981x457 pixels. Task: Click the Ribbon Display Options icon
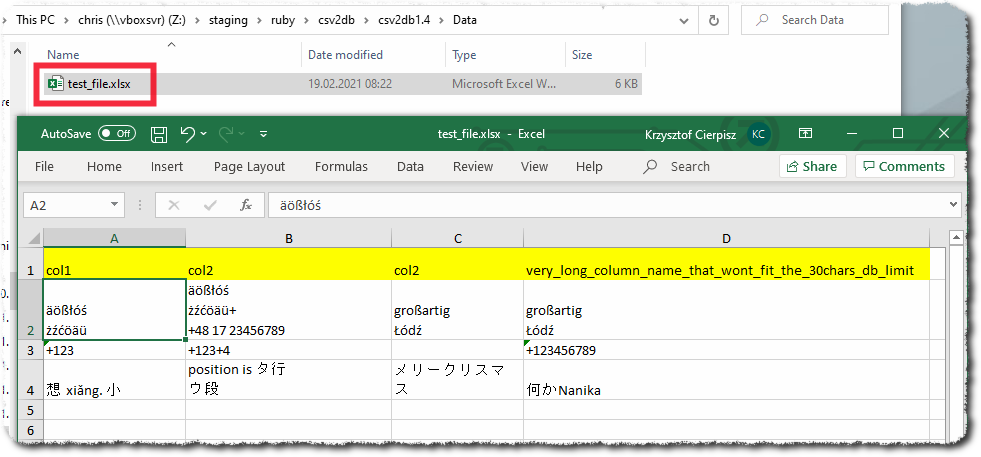(805, 133)
